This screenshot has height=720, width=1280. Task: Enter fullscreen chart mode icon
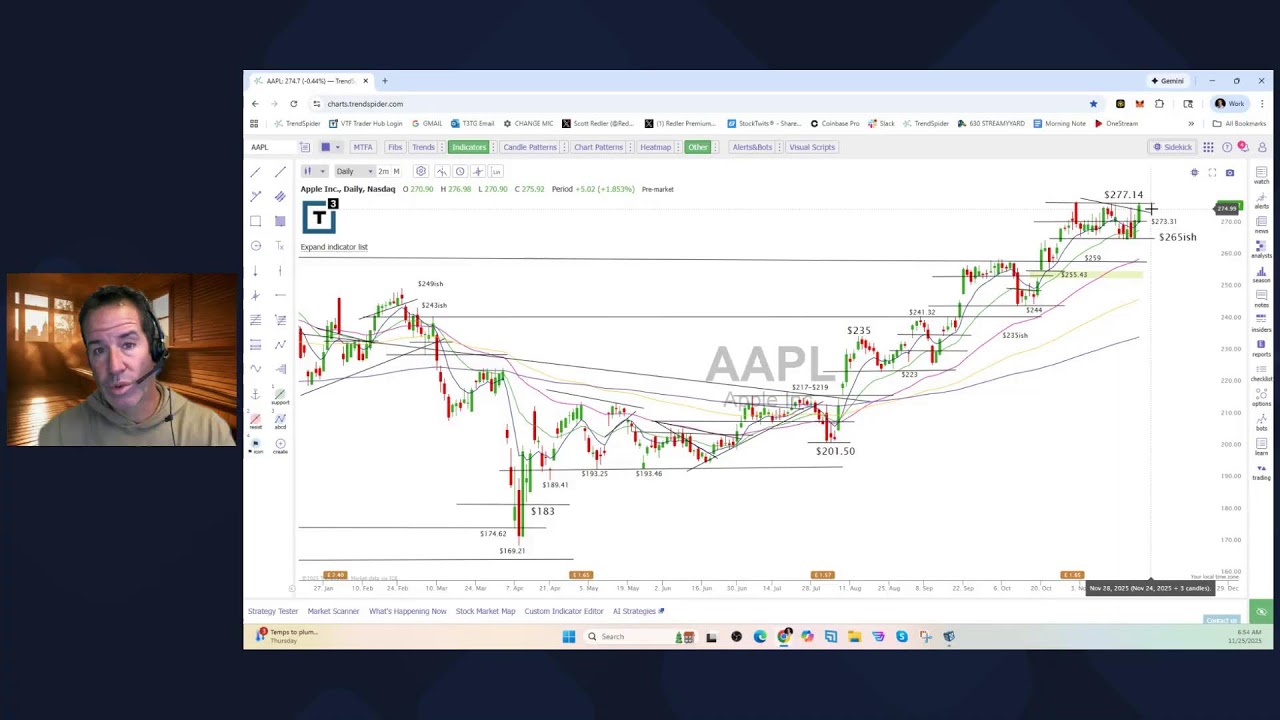1212,173
